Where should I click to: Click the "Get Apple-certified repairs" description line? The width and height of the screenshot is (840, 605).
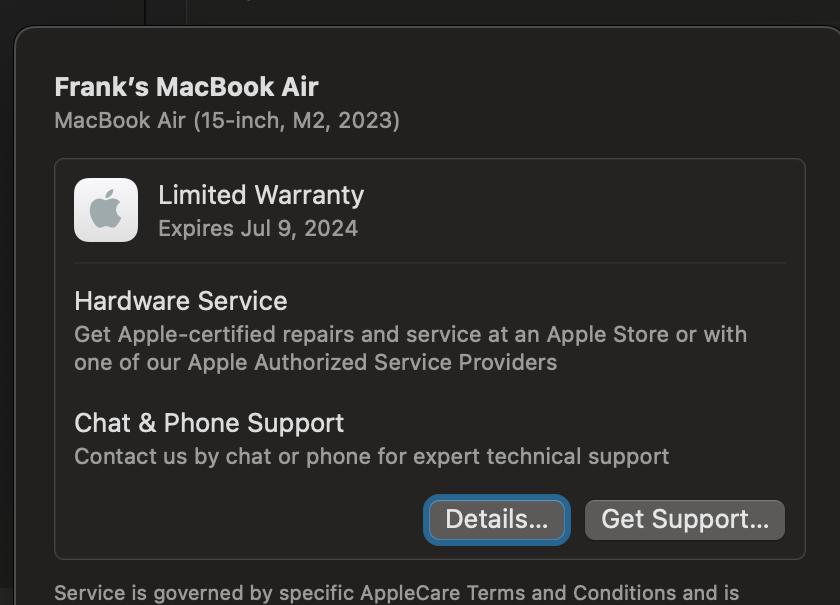pos(410,334)
